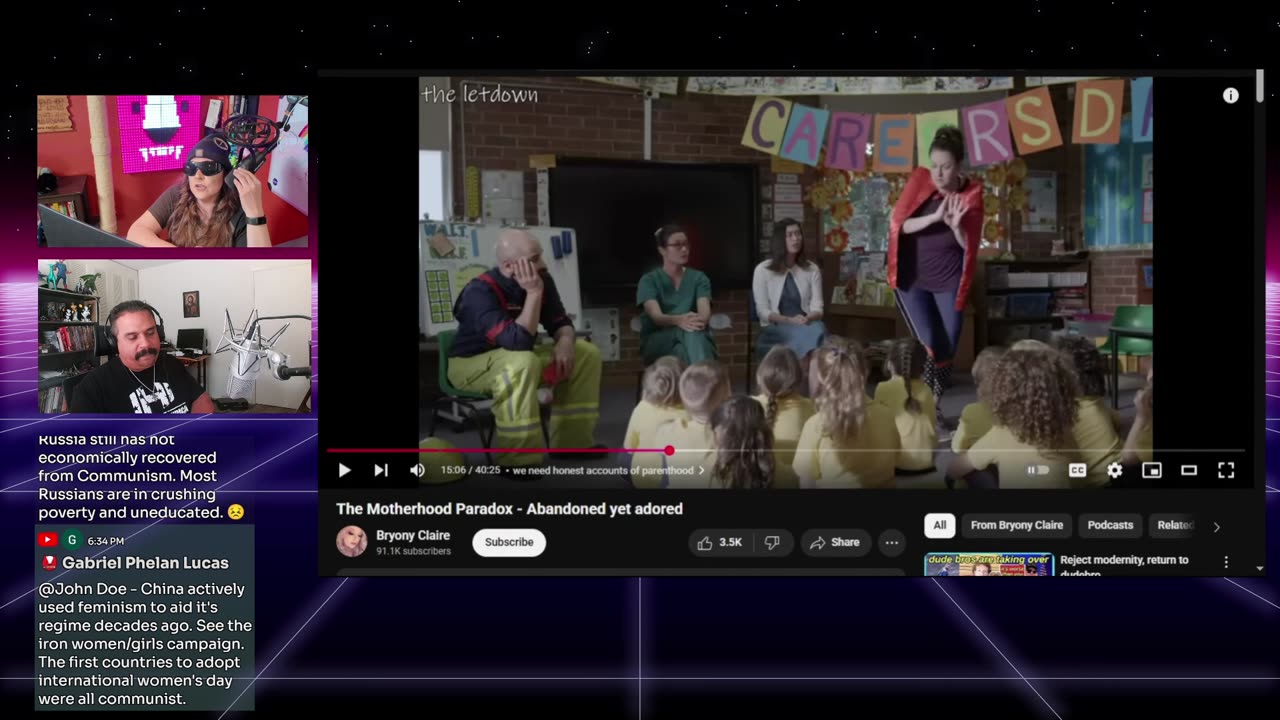Play the YouTube video
Image resolution: width=1280 pixels, height=720 pixels.
click(x=344, y=470)
